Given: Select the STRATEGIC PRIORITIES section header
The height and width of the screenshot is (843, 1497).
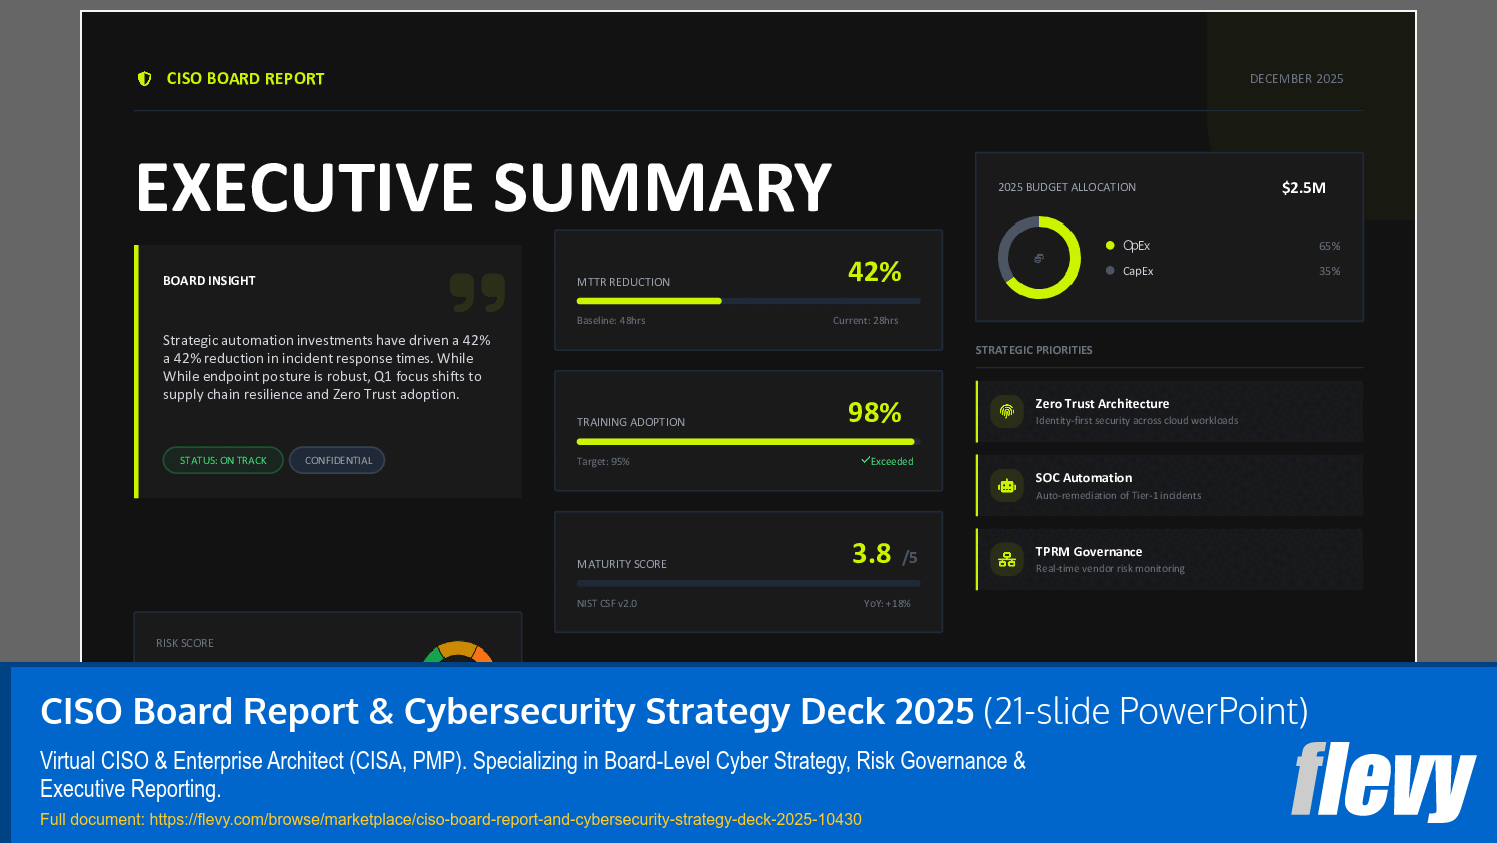Looking at the screenshot, I should tap(1034, 350).
